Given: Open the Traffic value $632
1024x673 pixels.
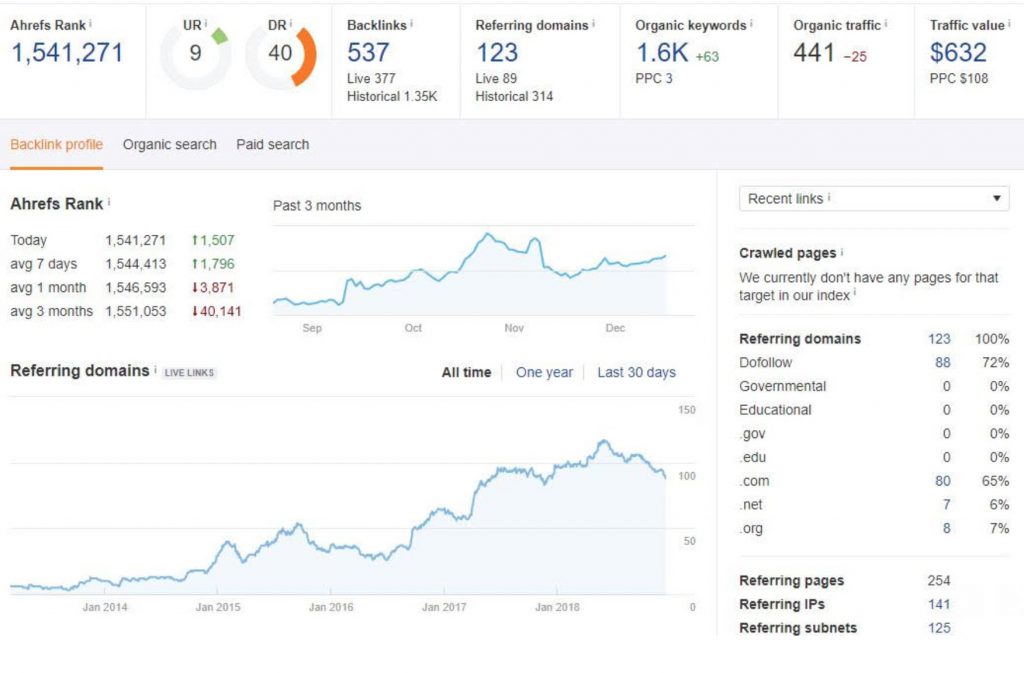Looking at the screenshot, I should [x=958, y=53].
